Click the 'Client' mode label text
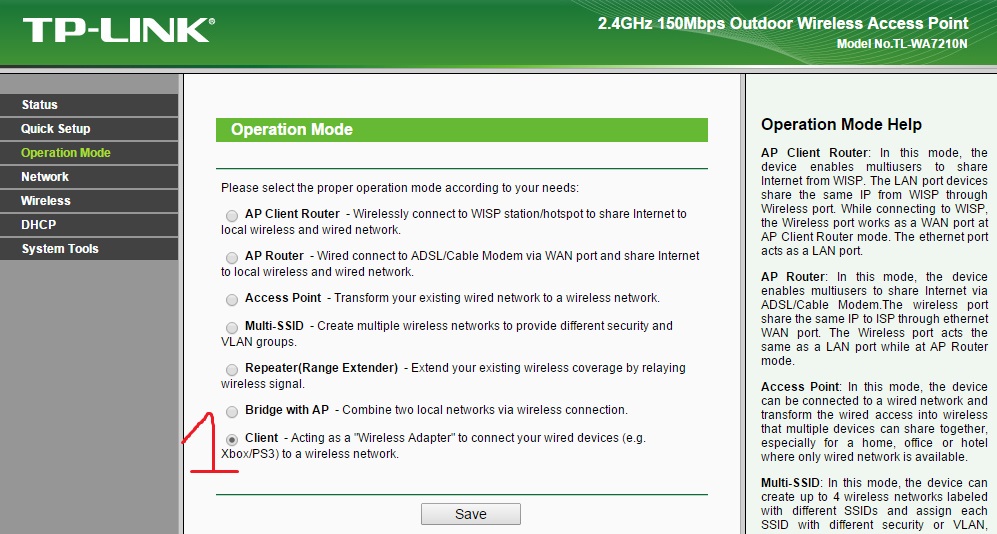 [261, 437]
